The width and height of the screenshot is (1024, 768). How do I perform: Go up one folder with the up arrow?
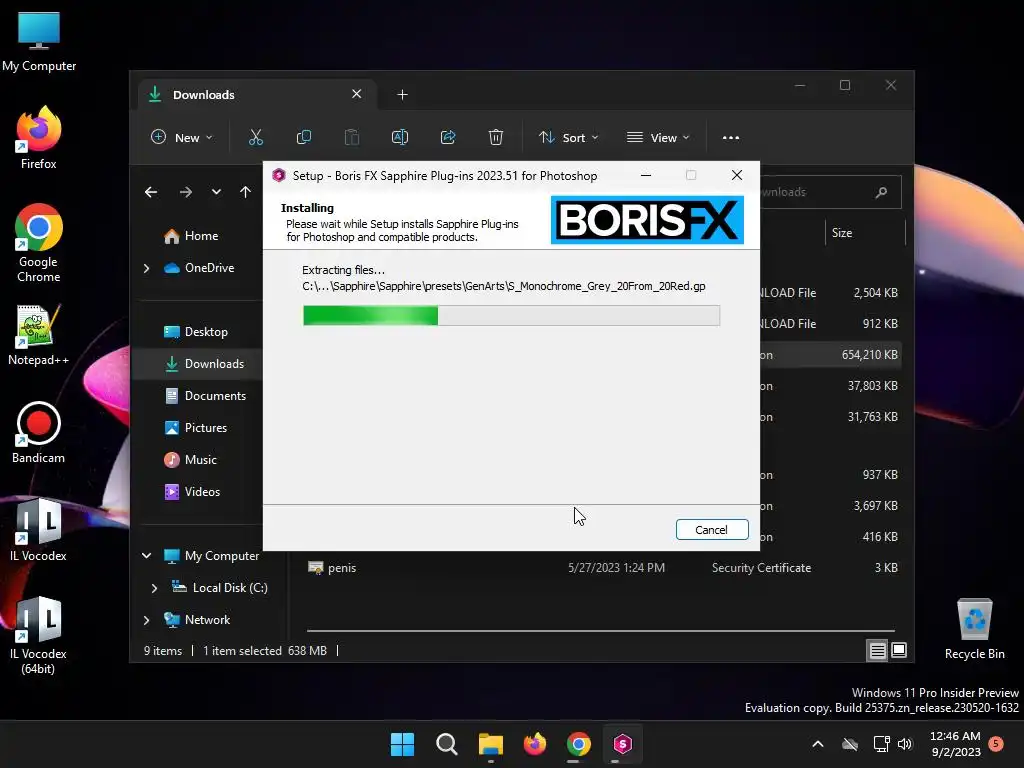[x=246, y=192]
